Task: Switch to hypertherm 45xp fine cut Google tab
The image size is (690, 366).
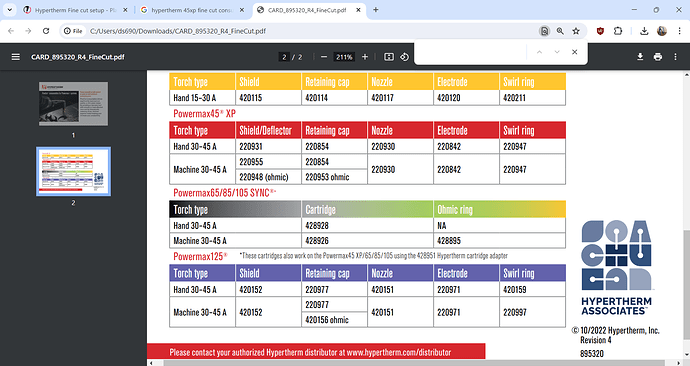Action: coord(193,10)
